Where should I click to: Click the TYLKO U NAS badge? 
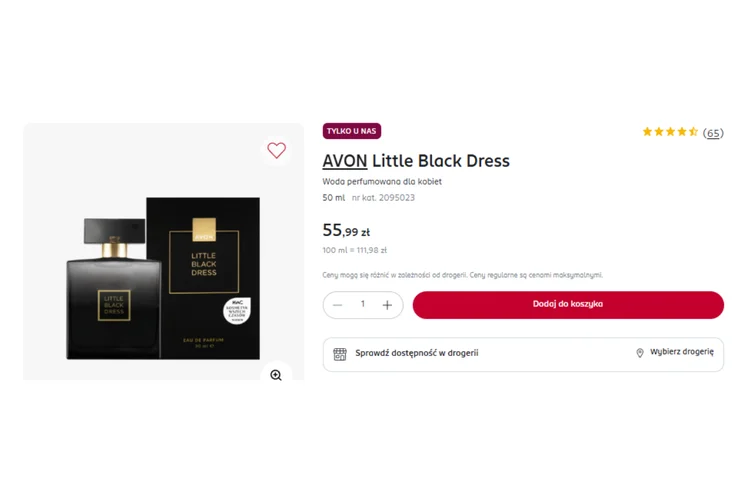coord(352,131)
